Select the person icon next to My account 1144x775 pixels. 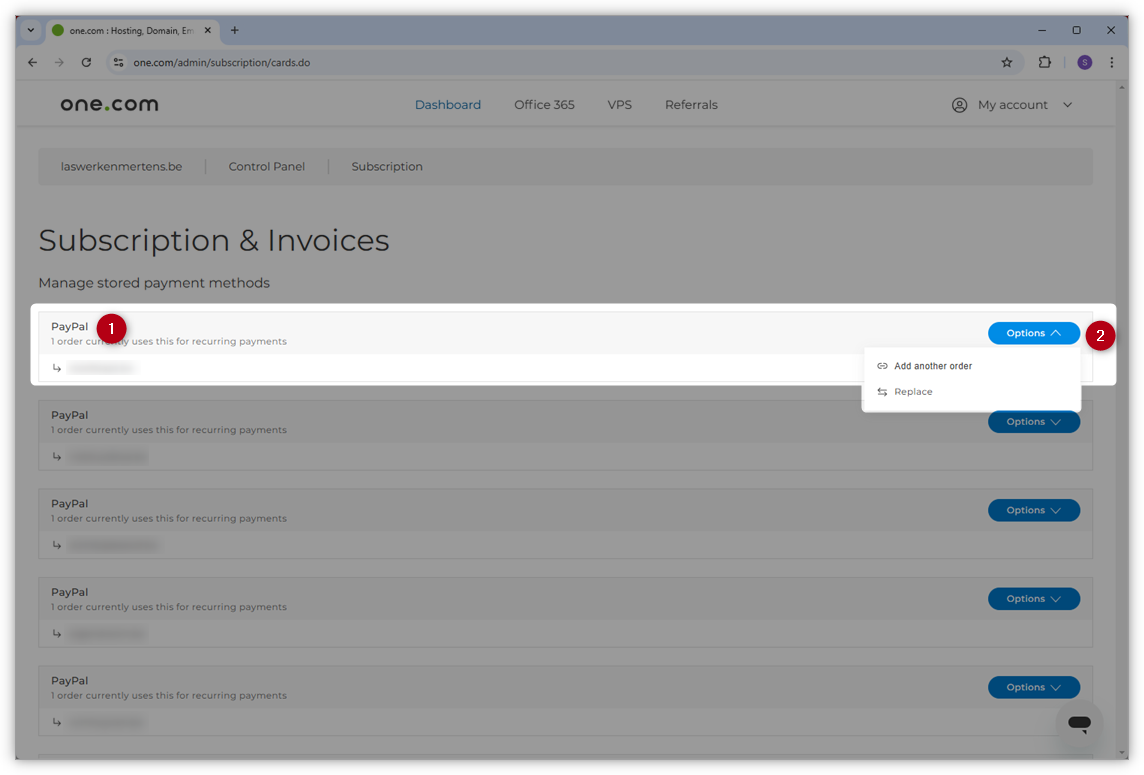(959, 104)
